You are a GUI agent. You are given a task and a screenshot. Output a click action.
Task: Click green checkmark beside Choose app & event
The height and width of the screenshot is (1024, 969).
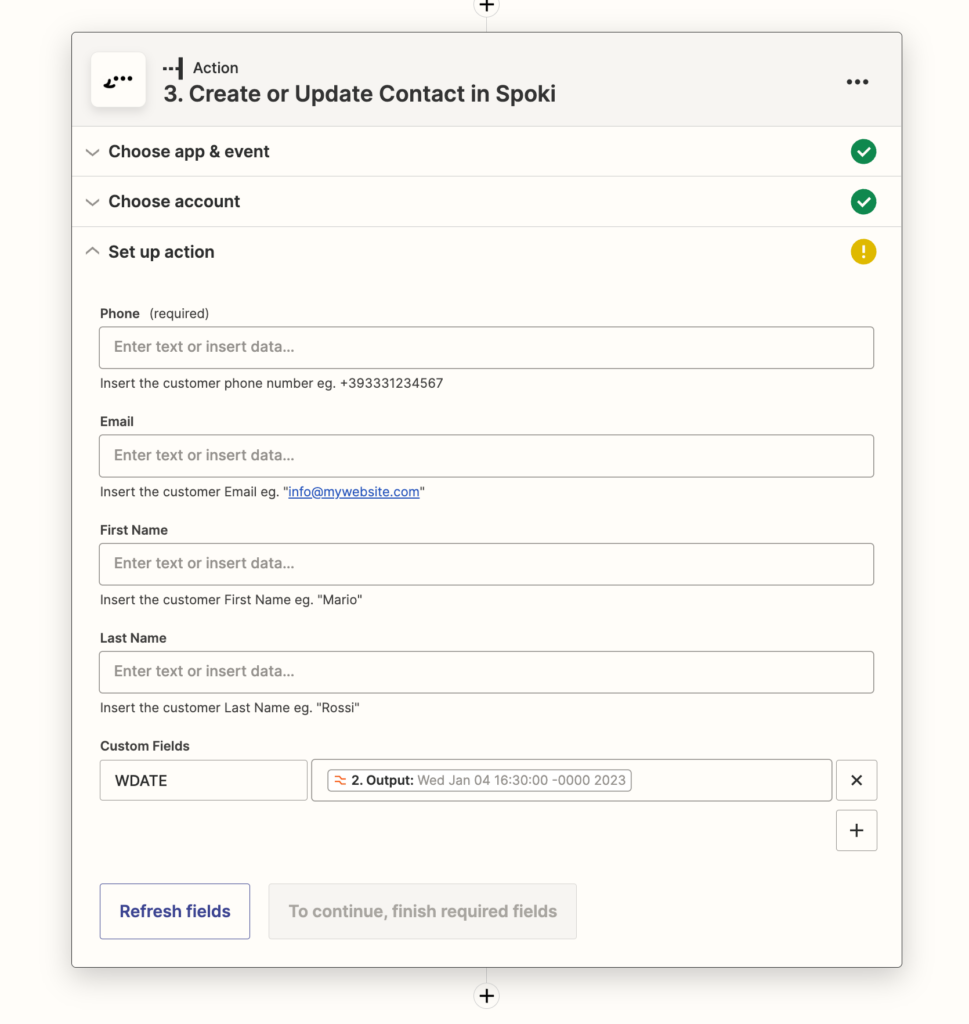pos(863,152)
